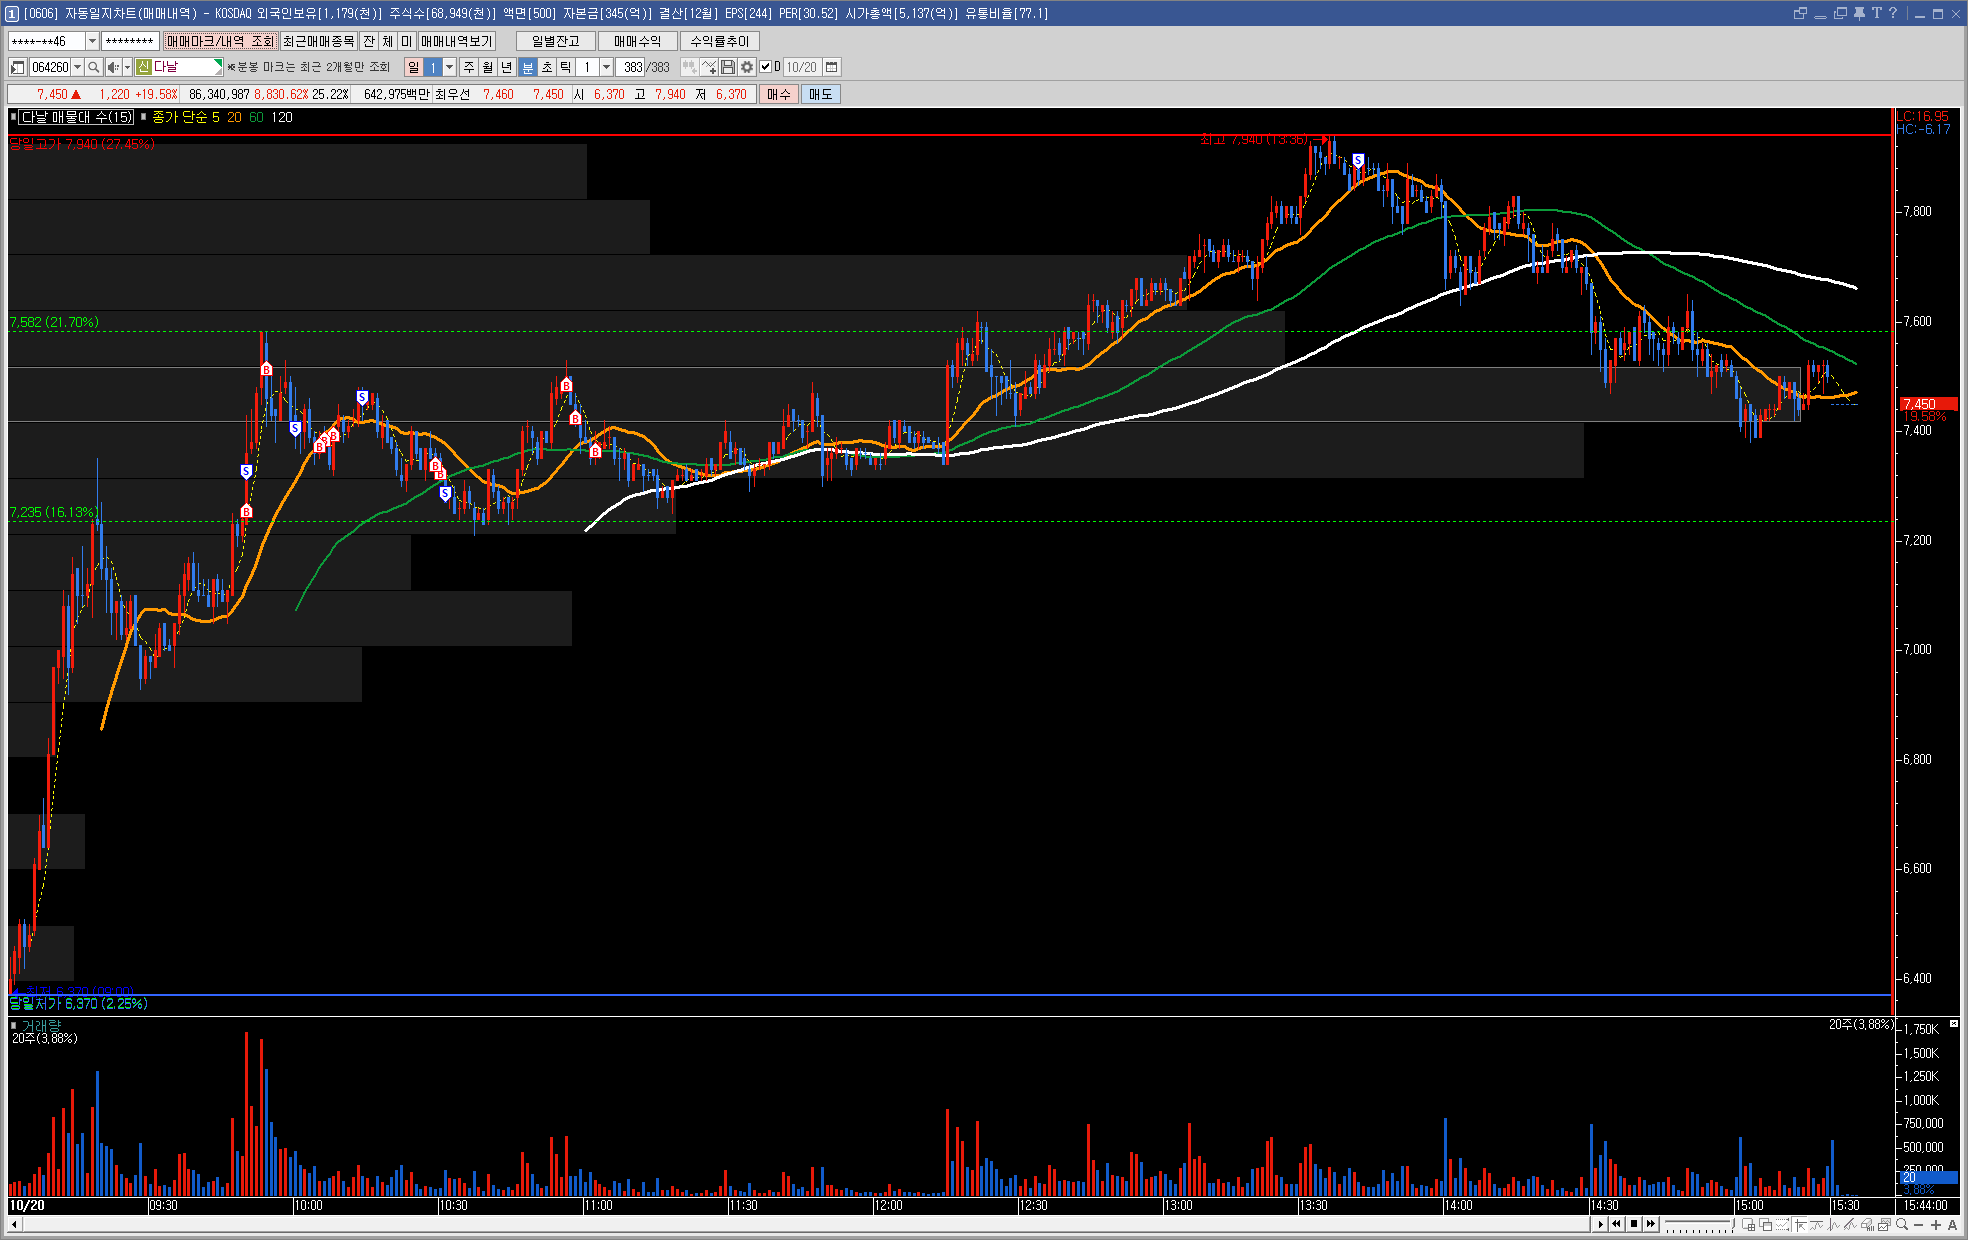The height and width of the screenshot is (1240, 1968).
Task: Click the fast-forward replay button
Action: 1651,1224
